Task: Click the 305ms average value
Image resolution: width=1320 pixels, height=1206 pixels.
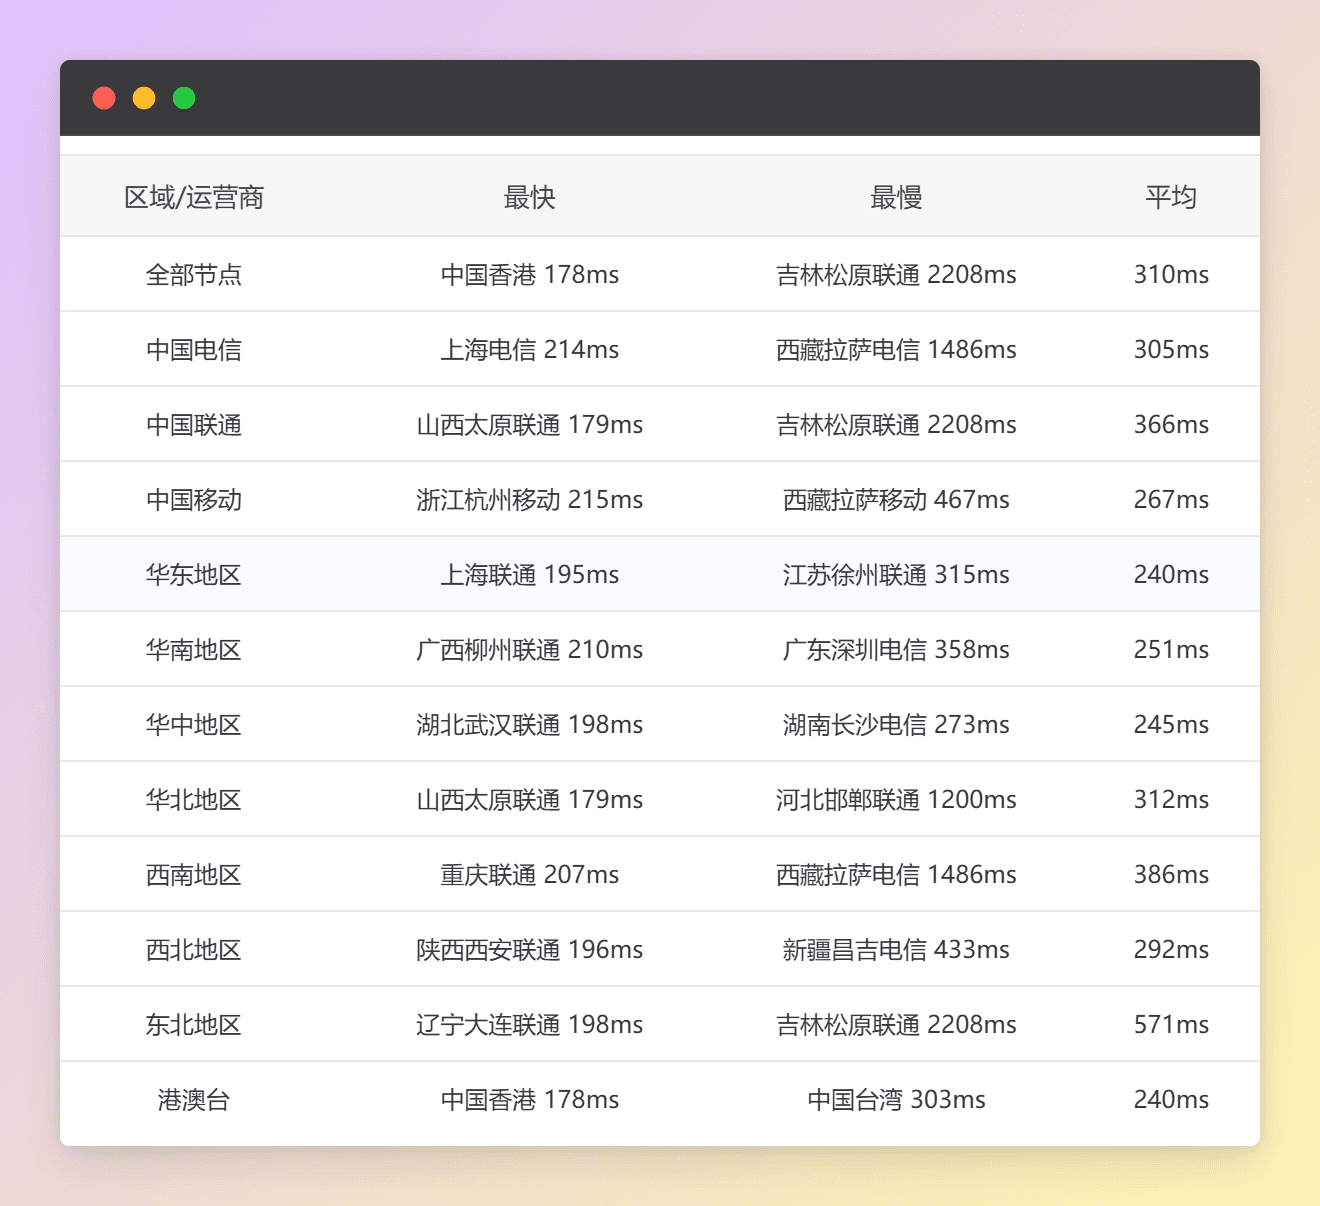Action: pos(1171,349)
